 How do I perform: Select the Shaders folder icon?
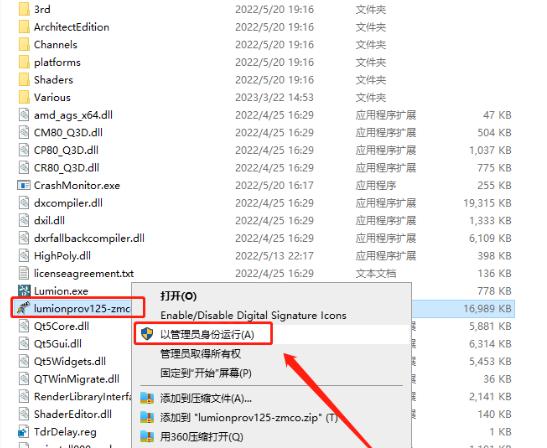click(24, 80)
